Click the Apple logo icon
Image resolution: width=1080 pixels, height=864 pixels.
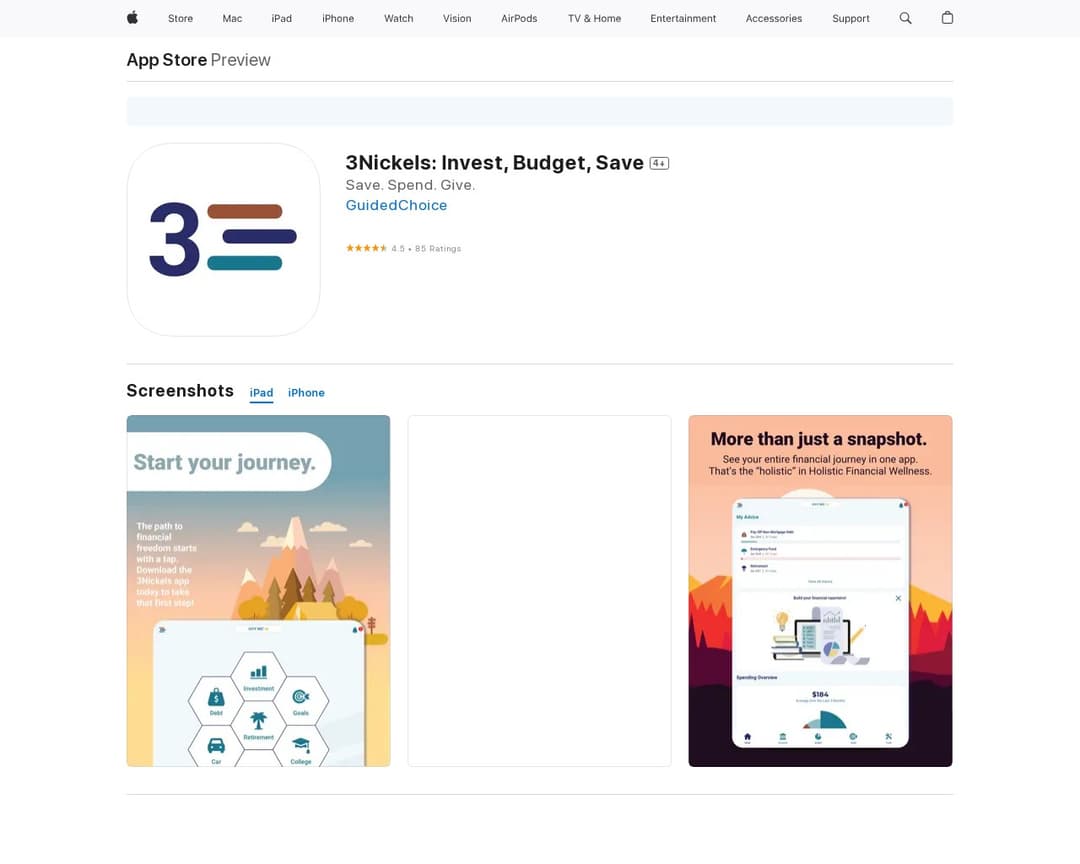pyautogui.click(x=132, y=18)
